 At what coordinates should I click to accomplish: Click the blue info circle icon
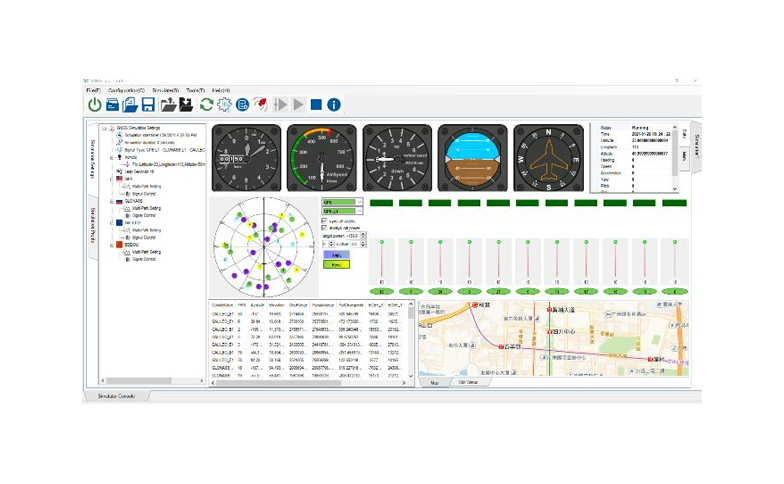click(334, 104)
